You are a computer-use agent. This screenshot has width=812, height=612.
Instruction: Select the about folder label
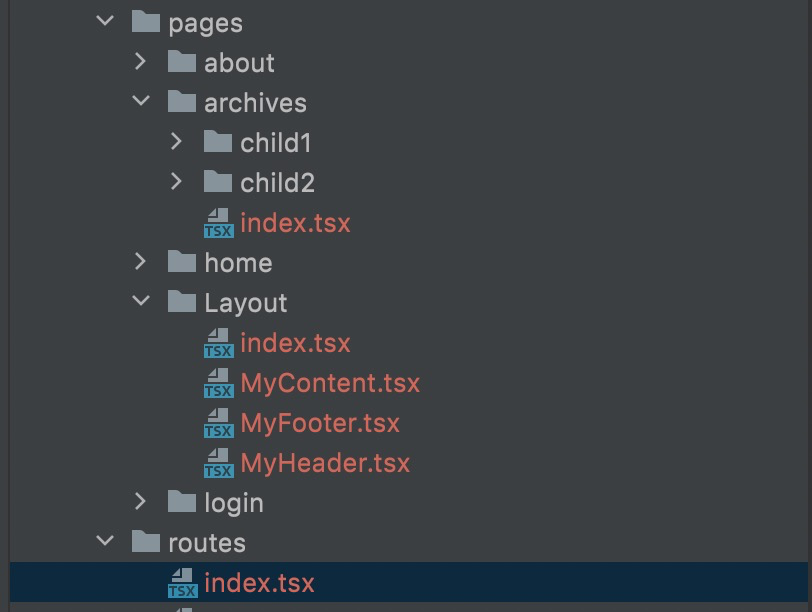coord(239,63)
